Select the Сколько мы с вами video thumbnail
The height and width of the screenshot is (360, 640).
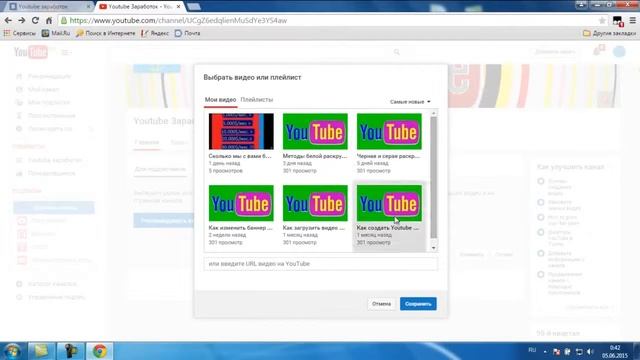241,131
